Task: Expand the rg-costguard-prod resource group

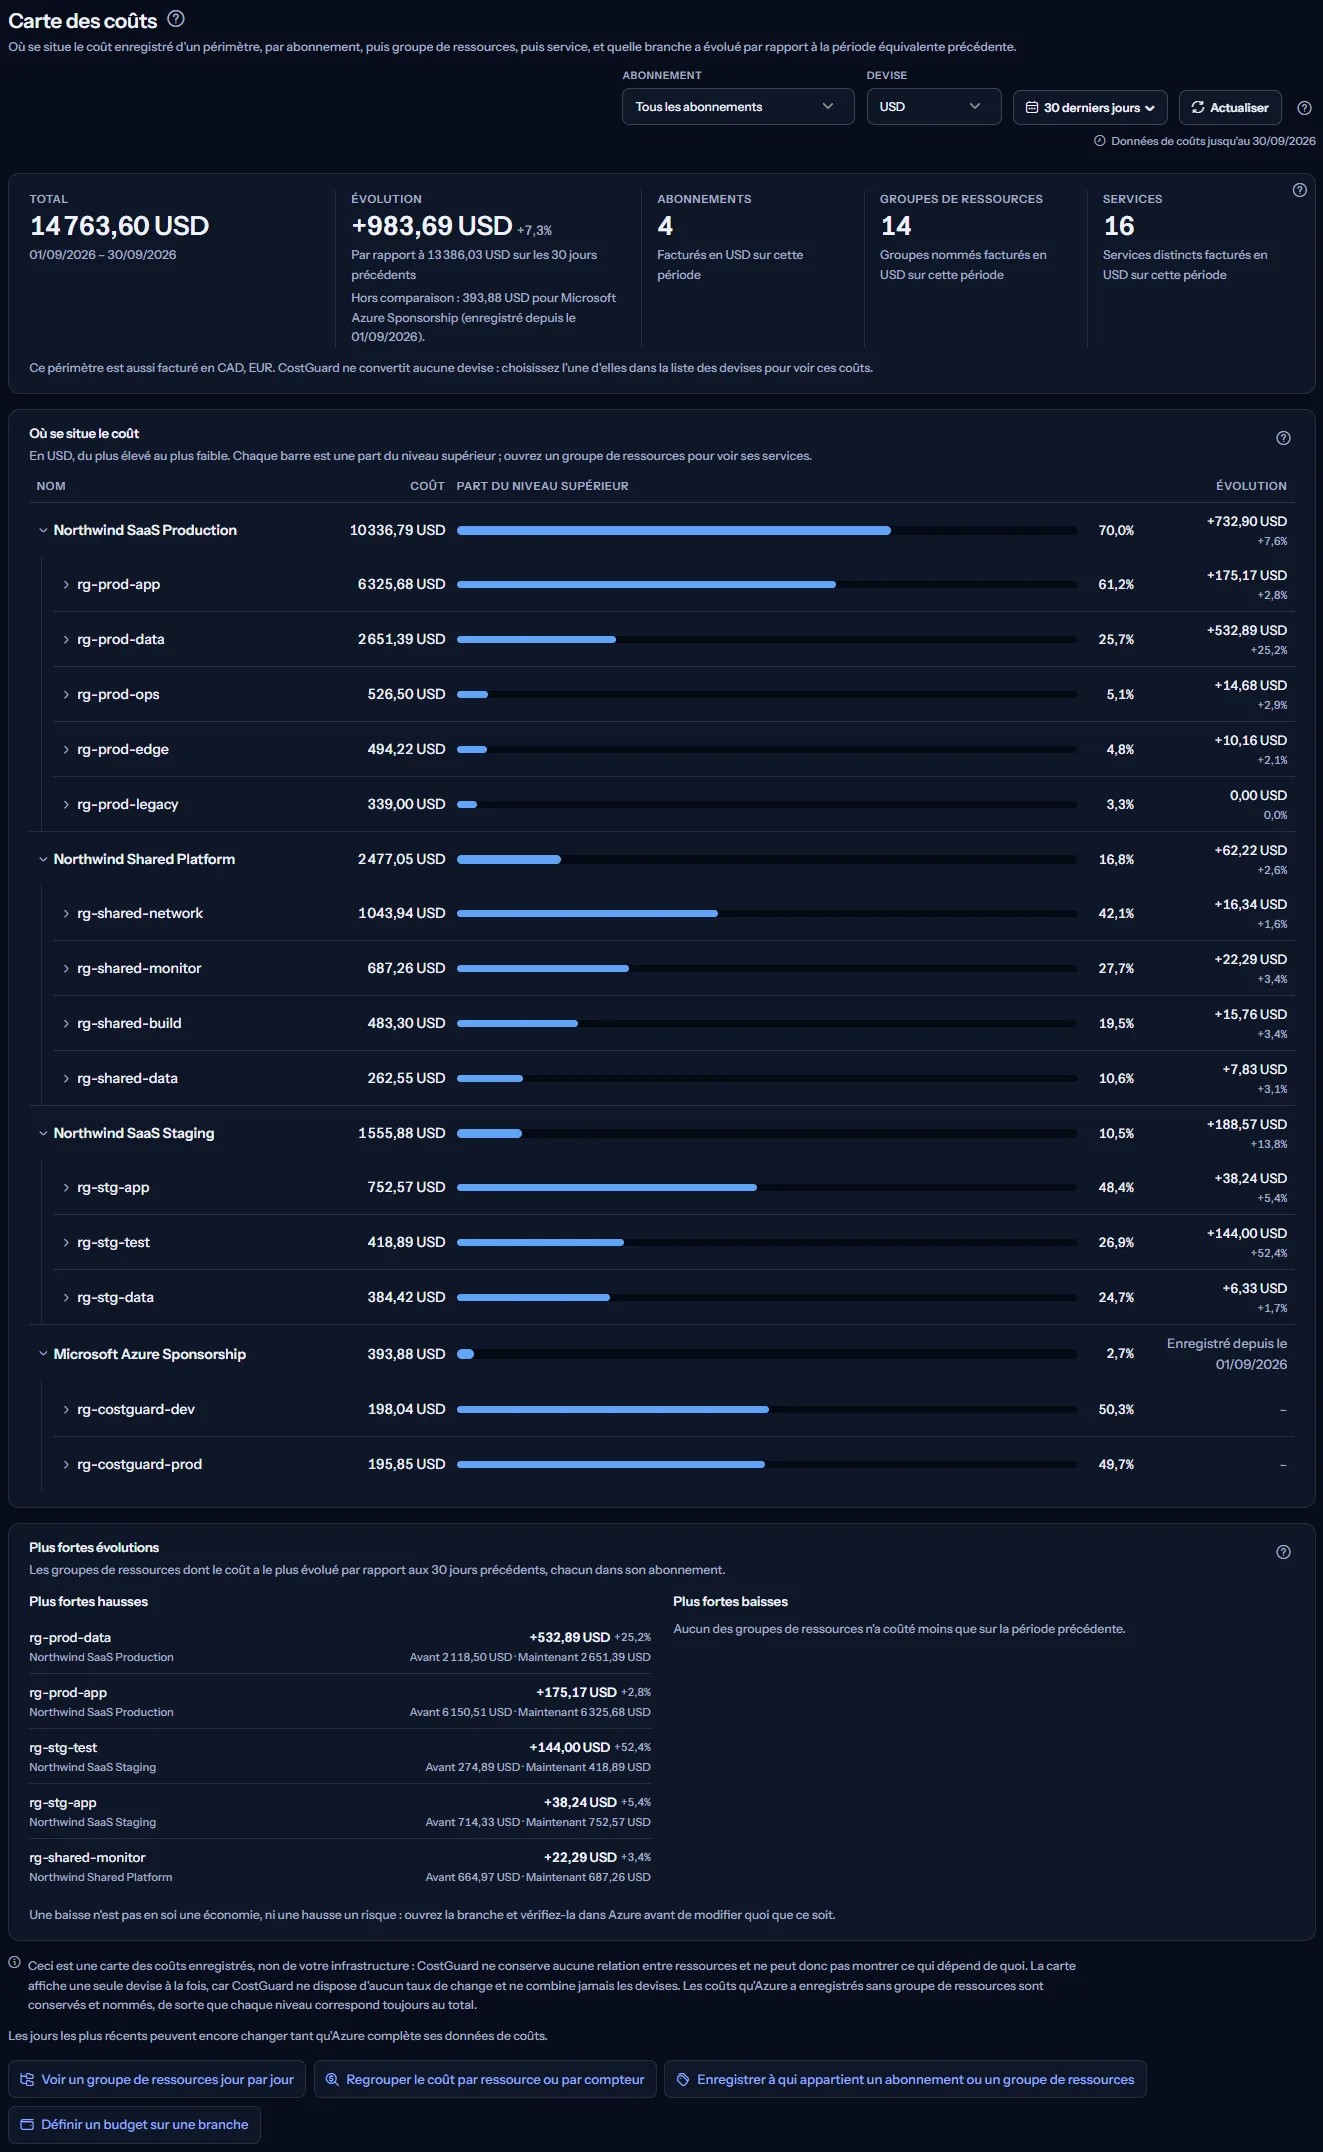Action: pyautogui.click(x=66, y=1465)
